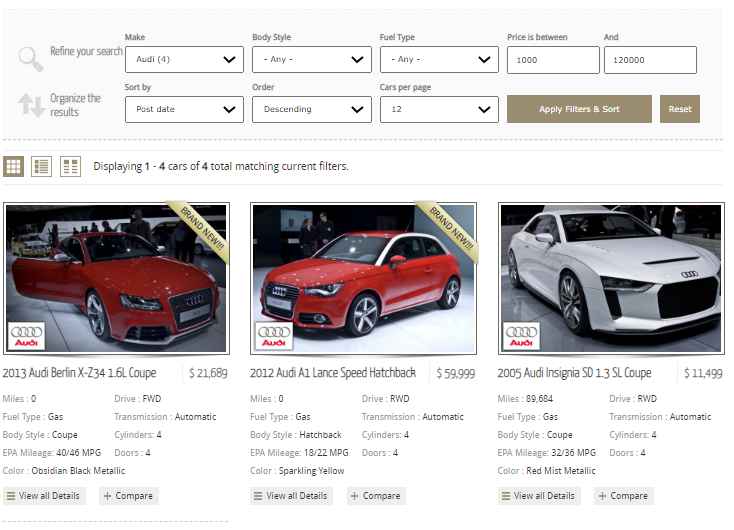View all Details for 2005 Audi Insignia
The width and height of the screenshot is (734, 530).
539,496
